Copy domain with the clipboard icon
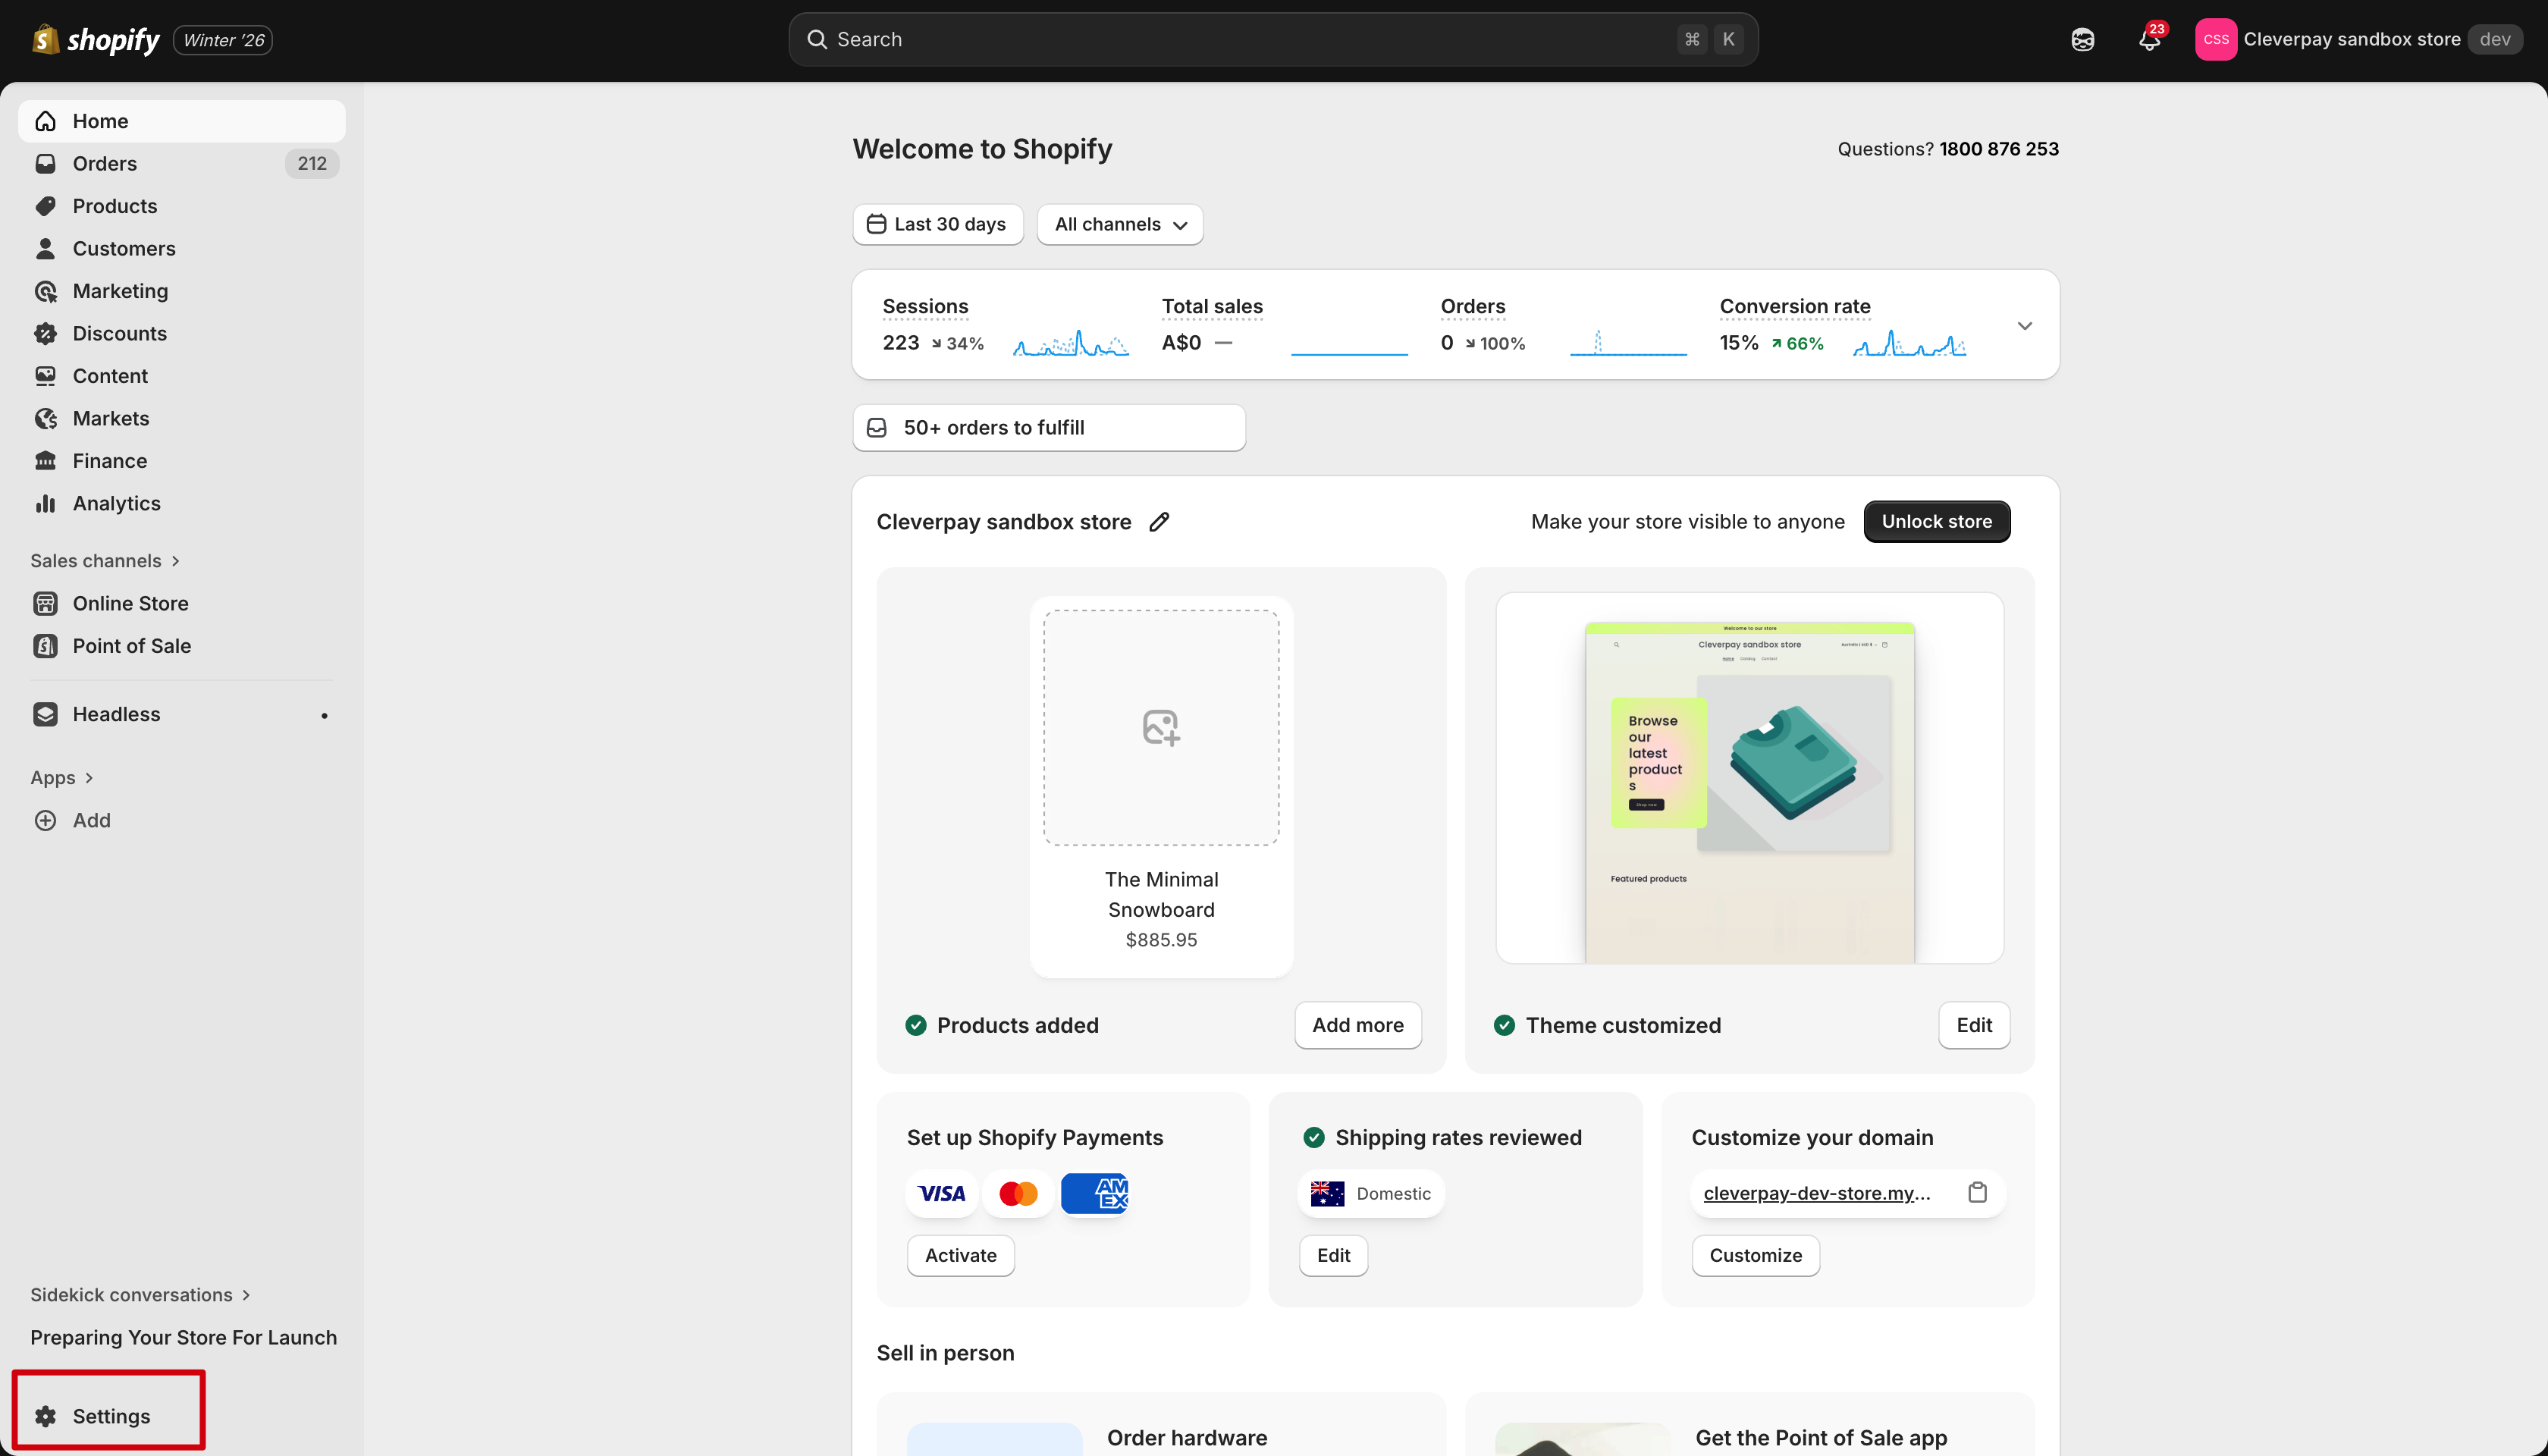The image size is (2548, 1456). tap(1977, 1192)
